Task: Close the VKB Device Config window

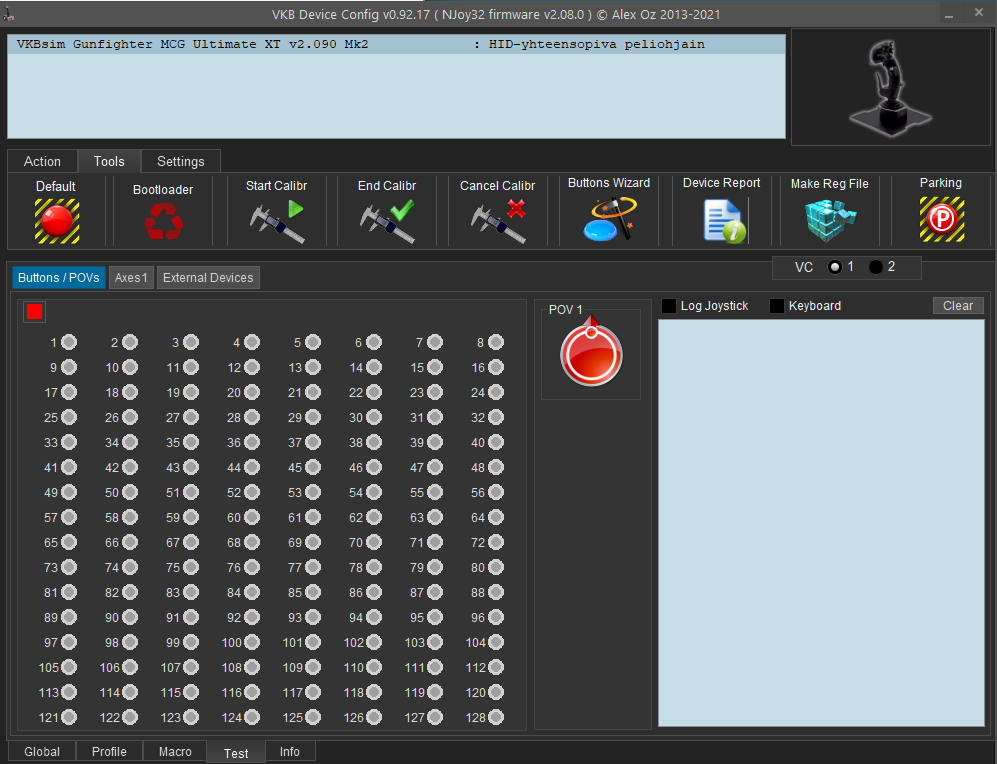Action: pyautogui.click(x=979, y=13)
